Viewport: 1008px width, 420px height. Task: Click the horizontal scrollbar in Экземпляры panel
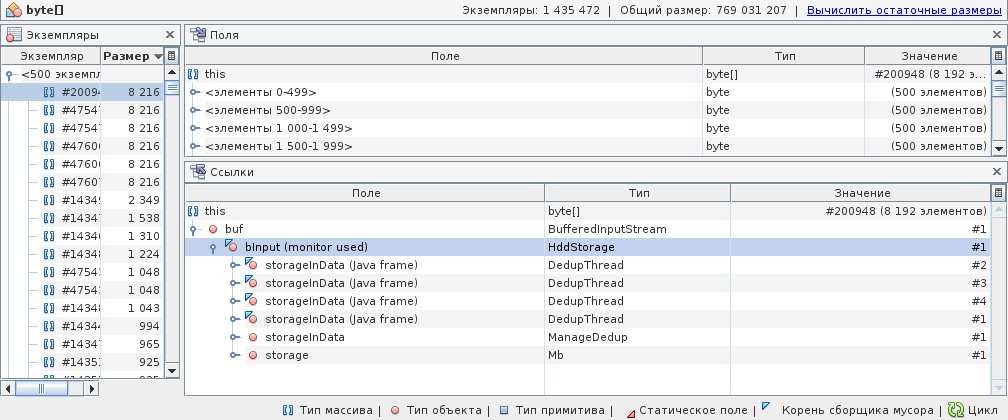40,388
